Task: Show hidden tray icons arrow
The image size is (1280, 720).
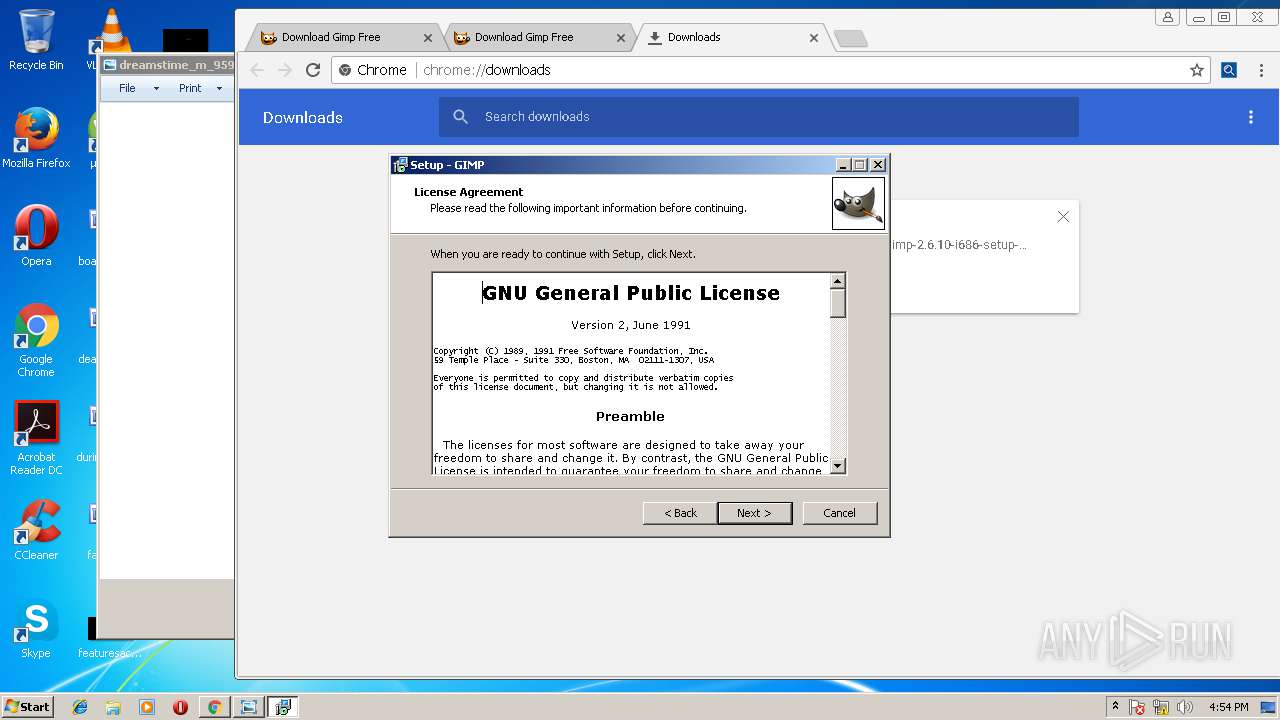Action: [1115, 707]
